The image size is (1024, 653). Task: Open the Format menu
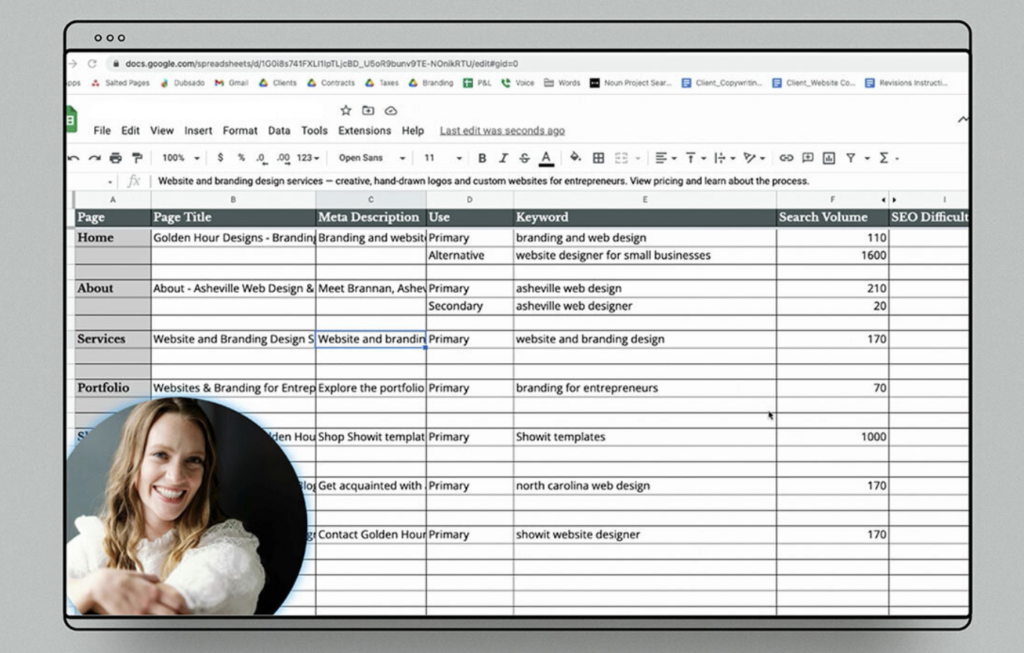point(240,131)
